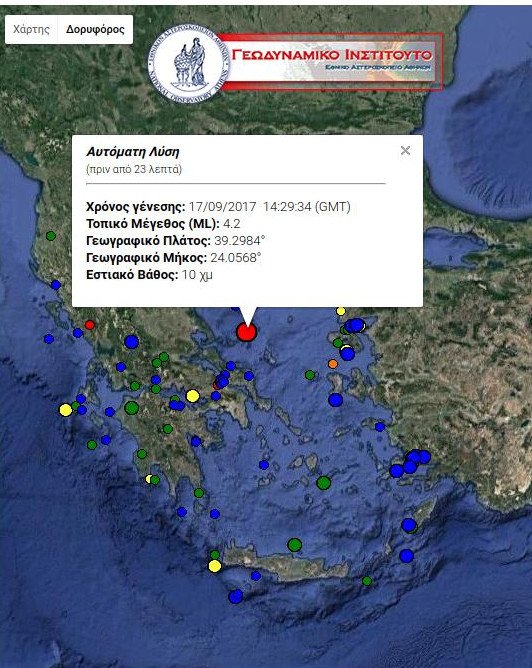The width and height of the screenshot is (532, 668).
Task: Click the Τοπικό Μέγεθος (ML) 4.2 line
Action: (163, 224)
